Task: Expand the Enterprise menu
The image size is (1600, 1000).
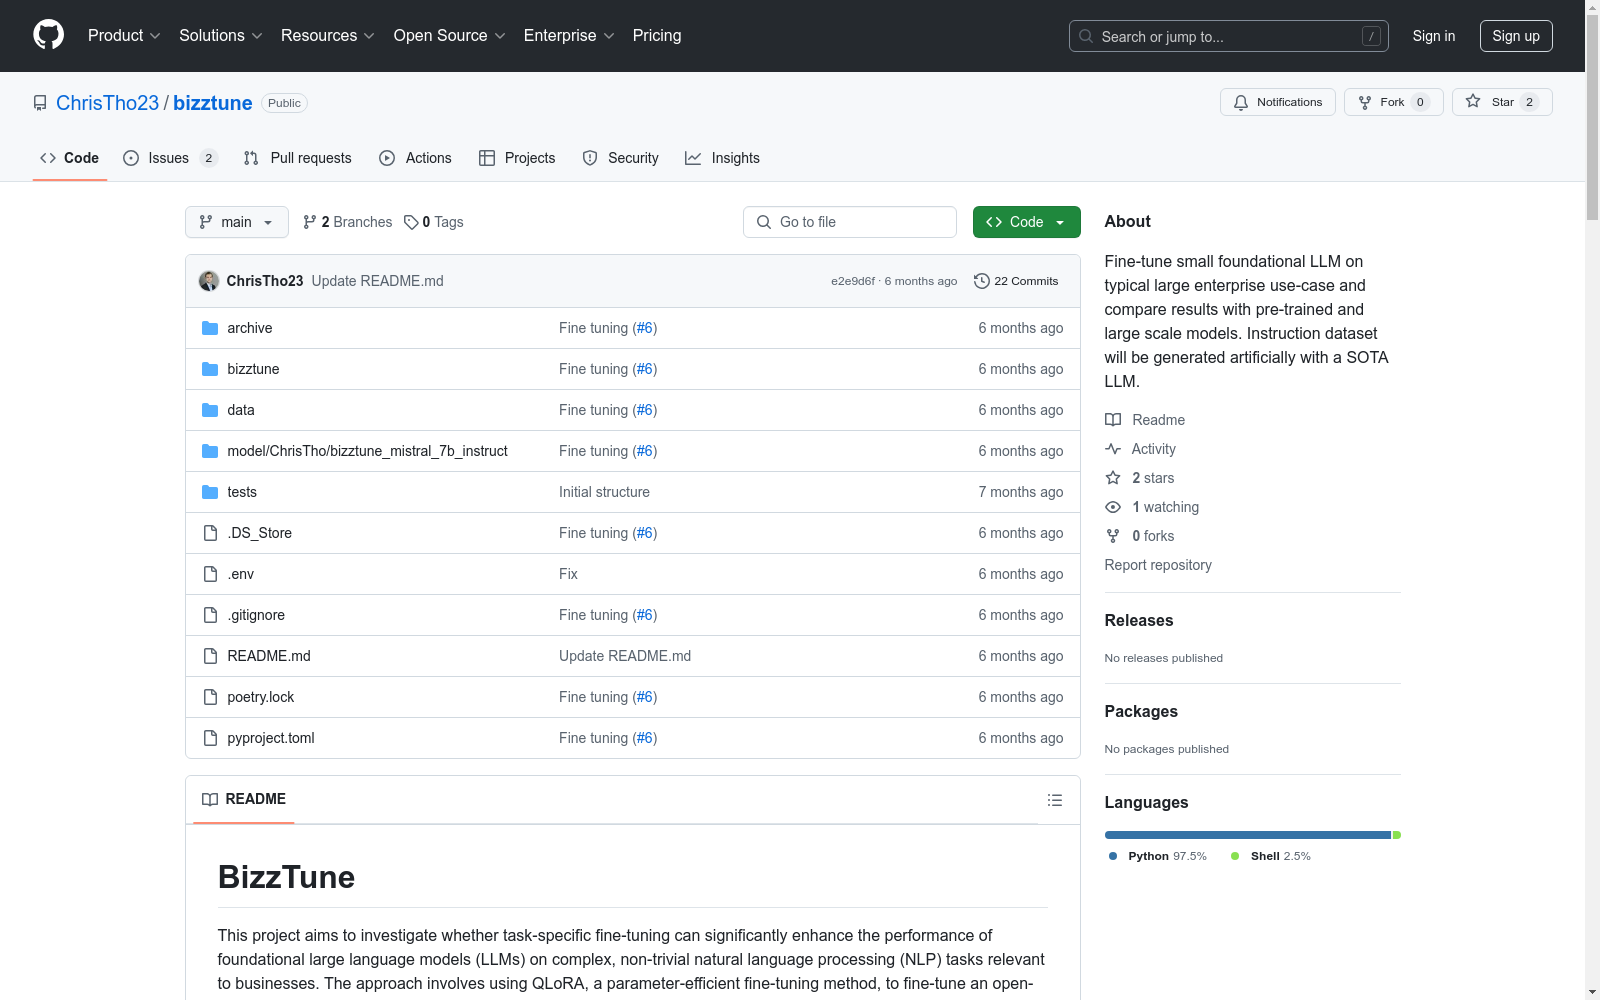Action: pyautogui.click(x=569, y=35)
